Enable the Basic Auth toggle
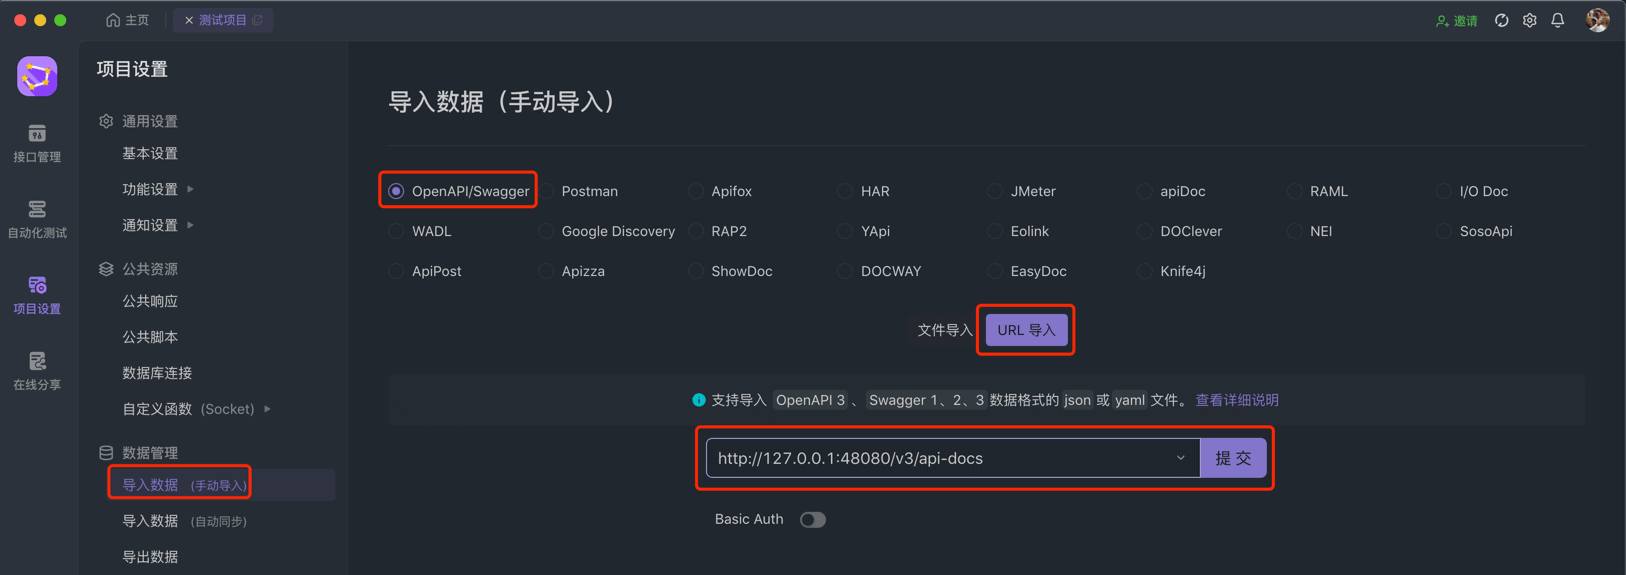Screen dimensions: 1626x575 pyautogui.click(x=812, y=519)
